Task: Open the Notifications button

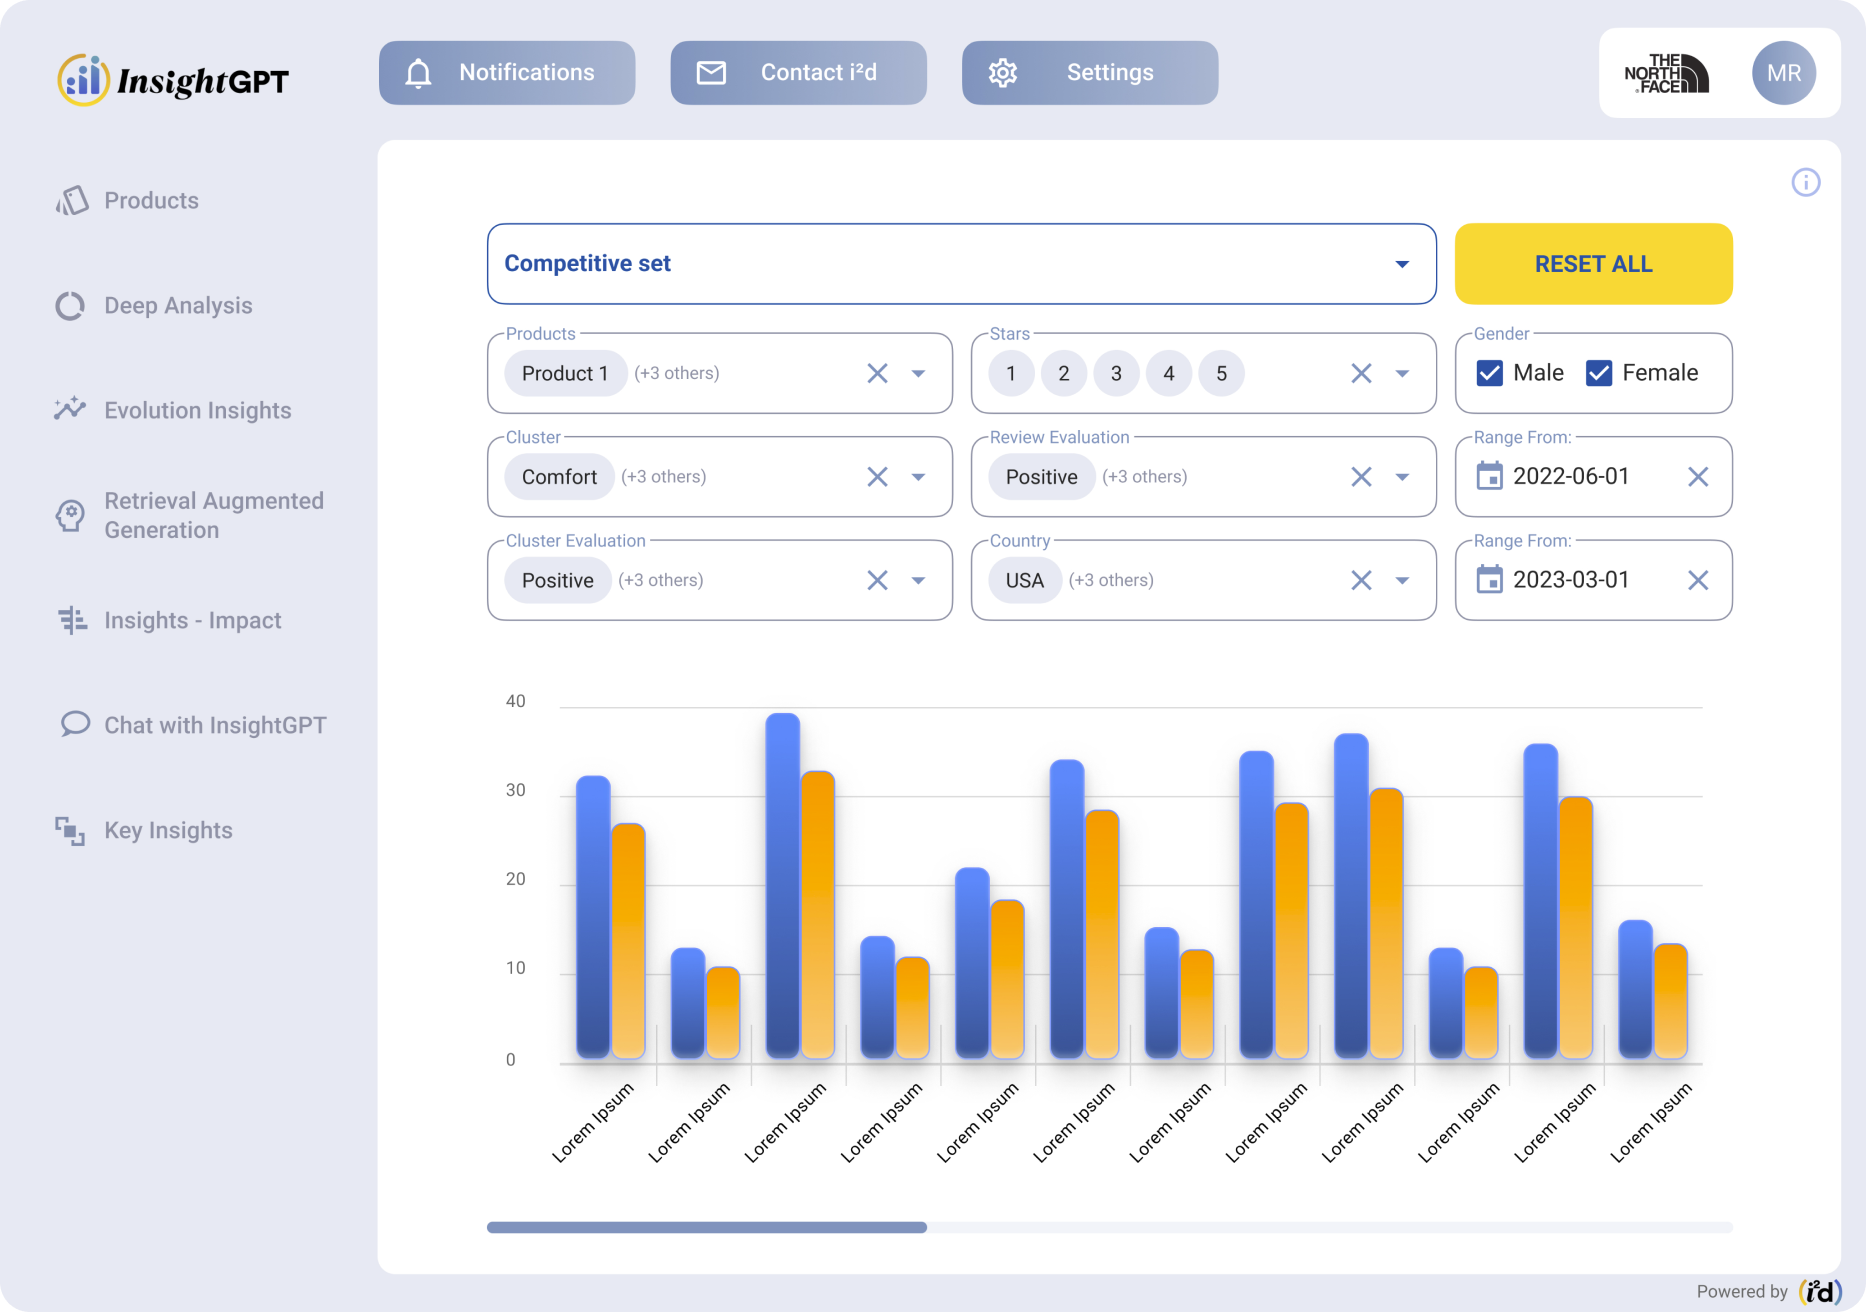Action: pos(507,73)
